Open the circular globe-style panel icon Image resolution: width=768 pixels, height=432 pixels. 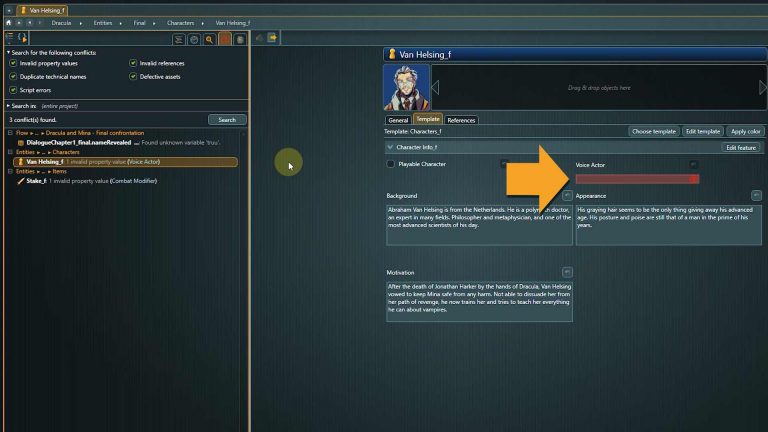coord(194,40)
